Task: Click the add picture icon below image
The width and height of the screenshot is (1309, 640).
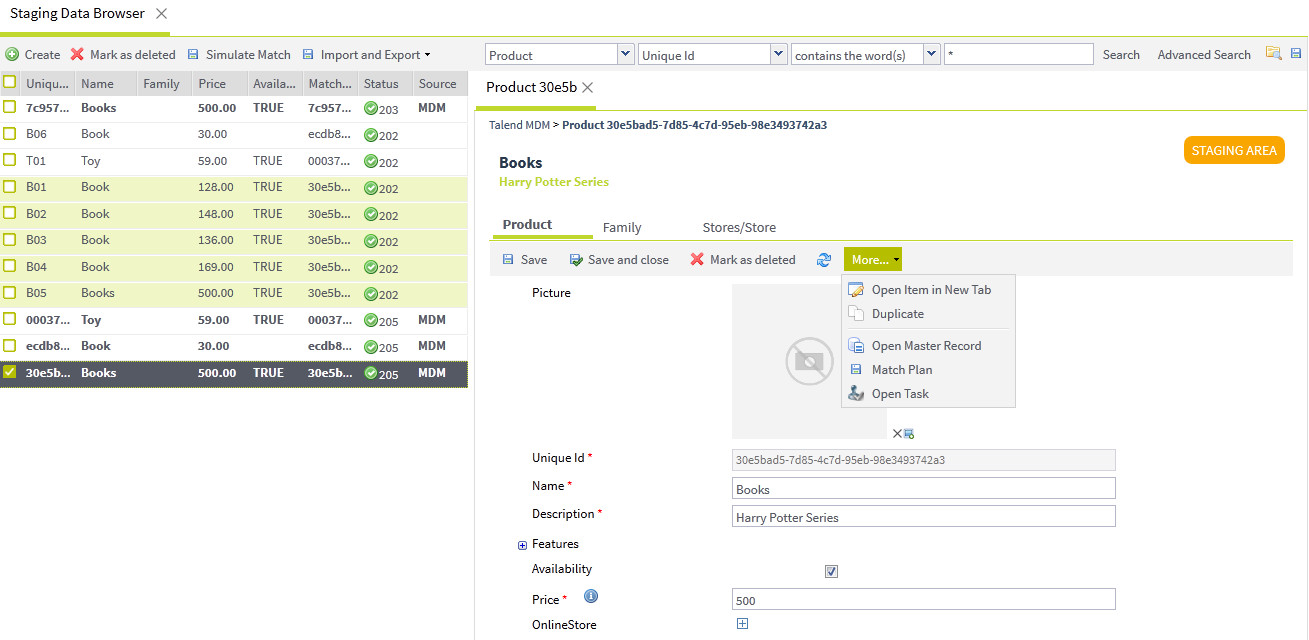Action: click(x=909, y=434)
